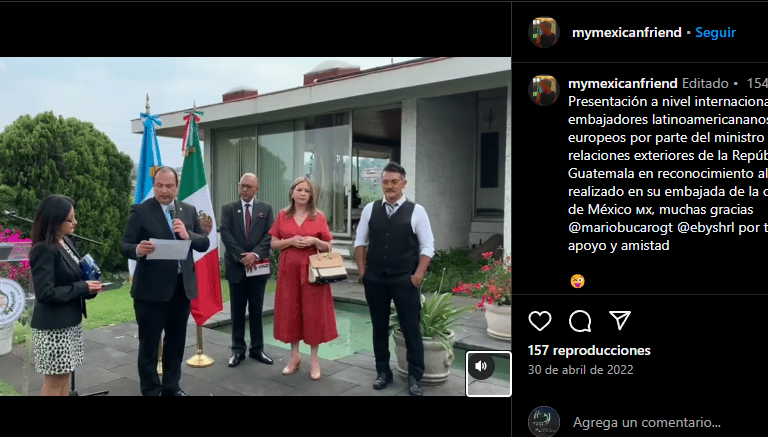This screenshot has width=768, height=437.
Task: Toggle the video sound speaker button
Action: point(481,366)
